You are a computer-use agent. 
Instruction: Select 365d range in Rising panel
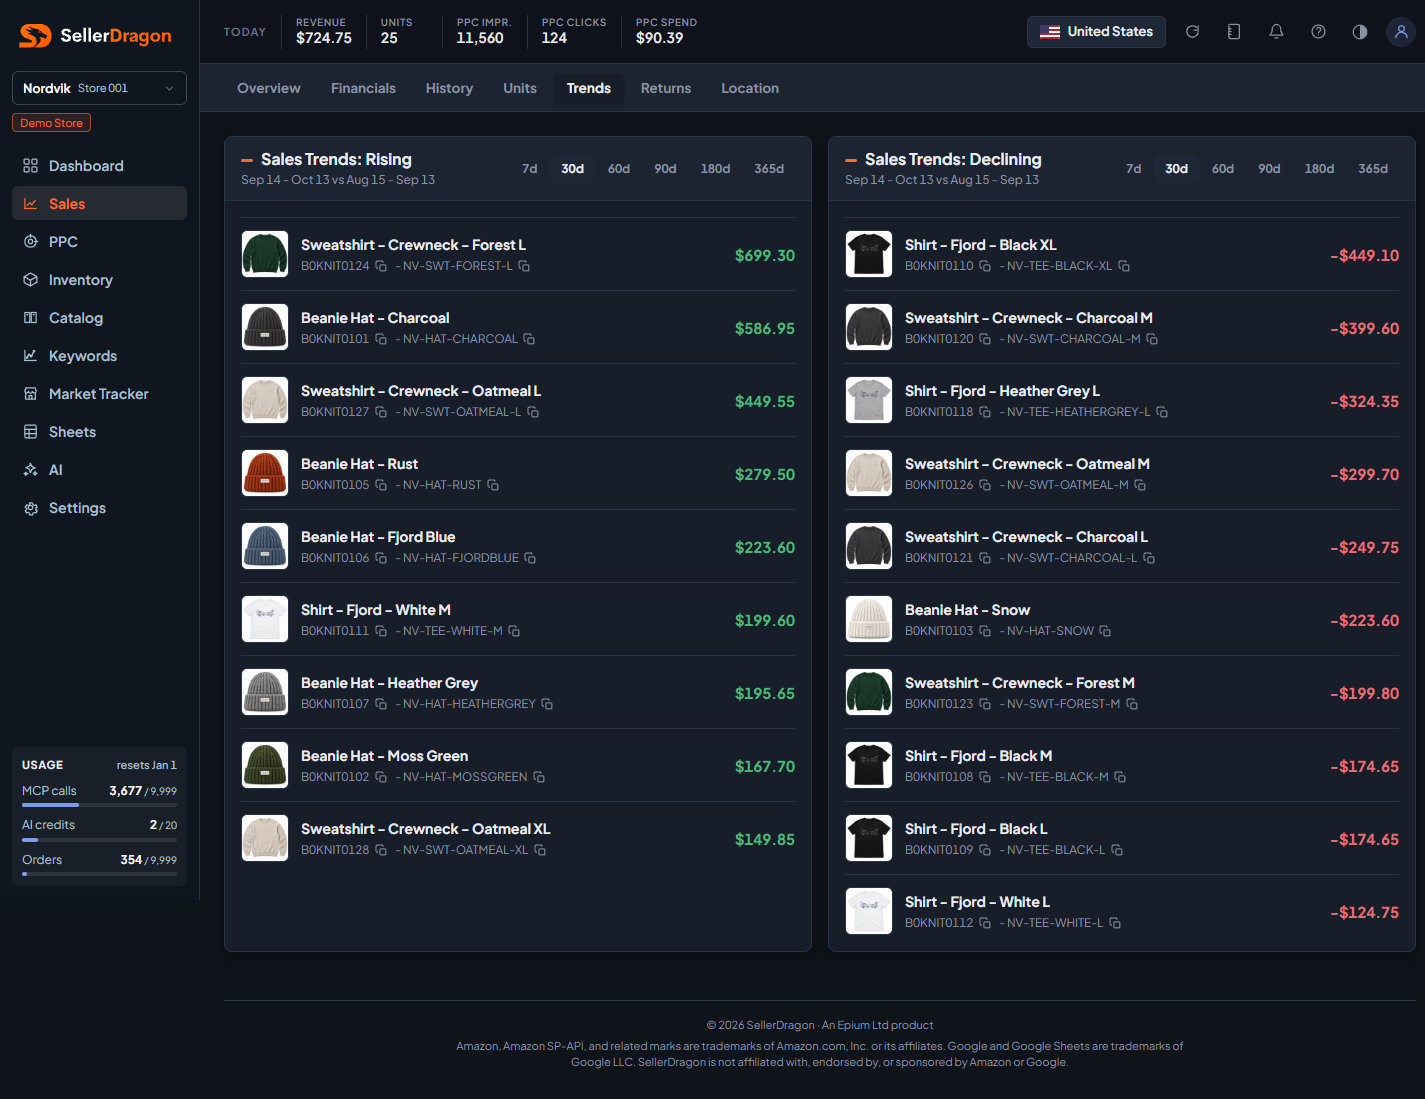pyautogui.click(x=769, y=169)
